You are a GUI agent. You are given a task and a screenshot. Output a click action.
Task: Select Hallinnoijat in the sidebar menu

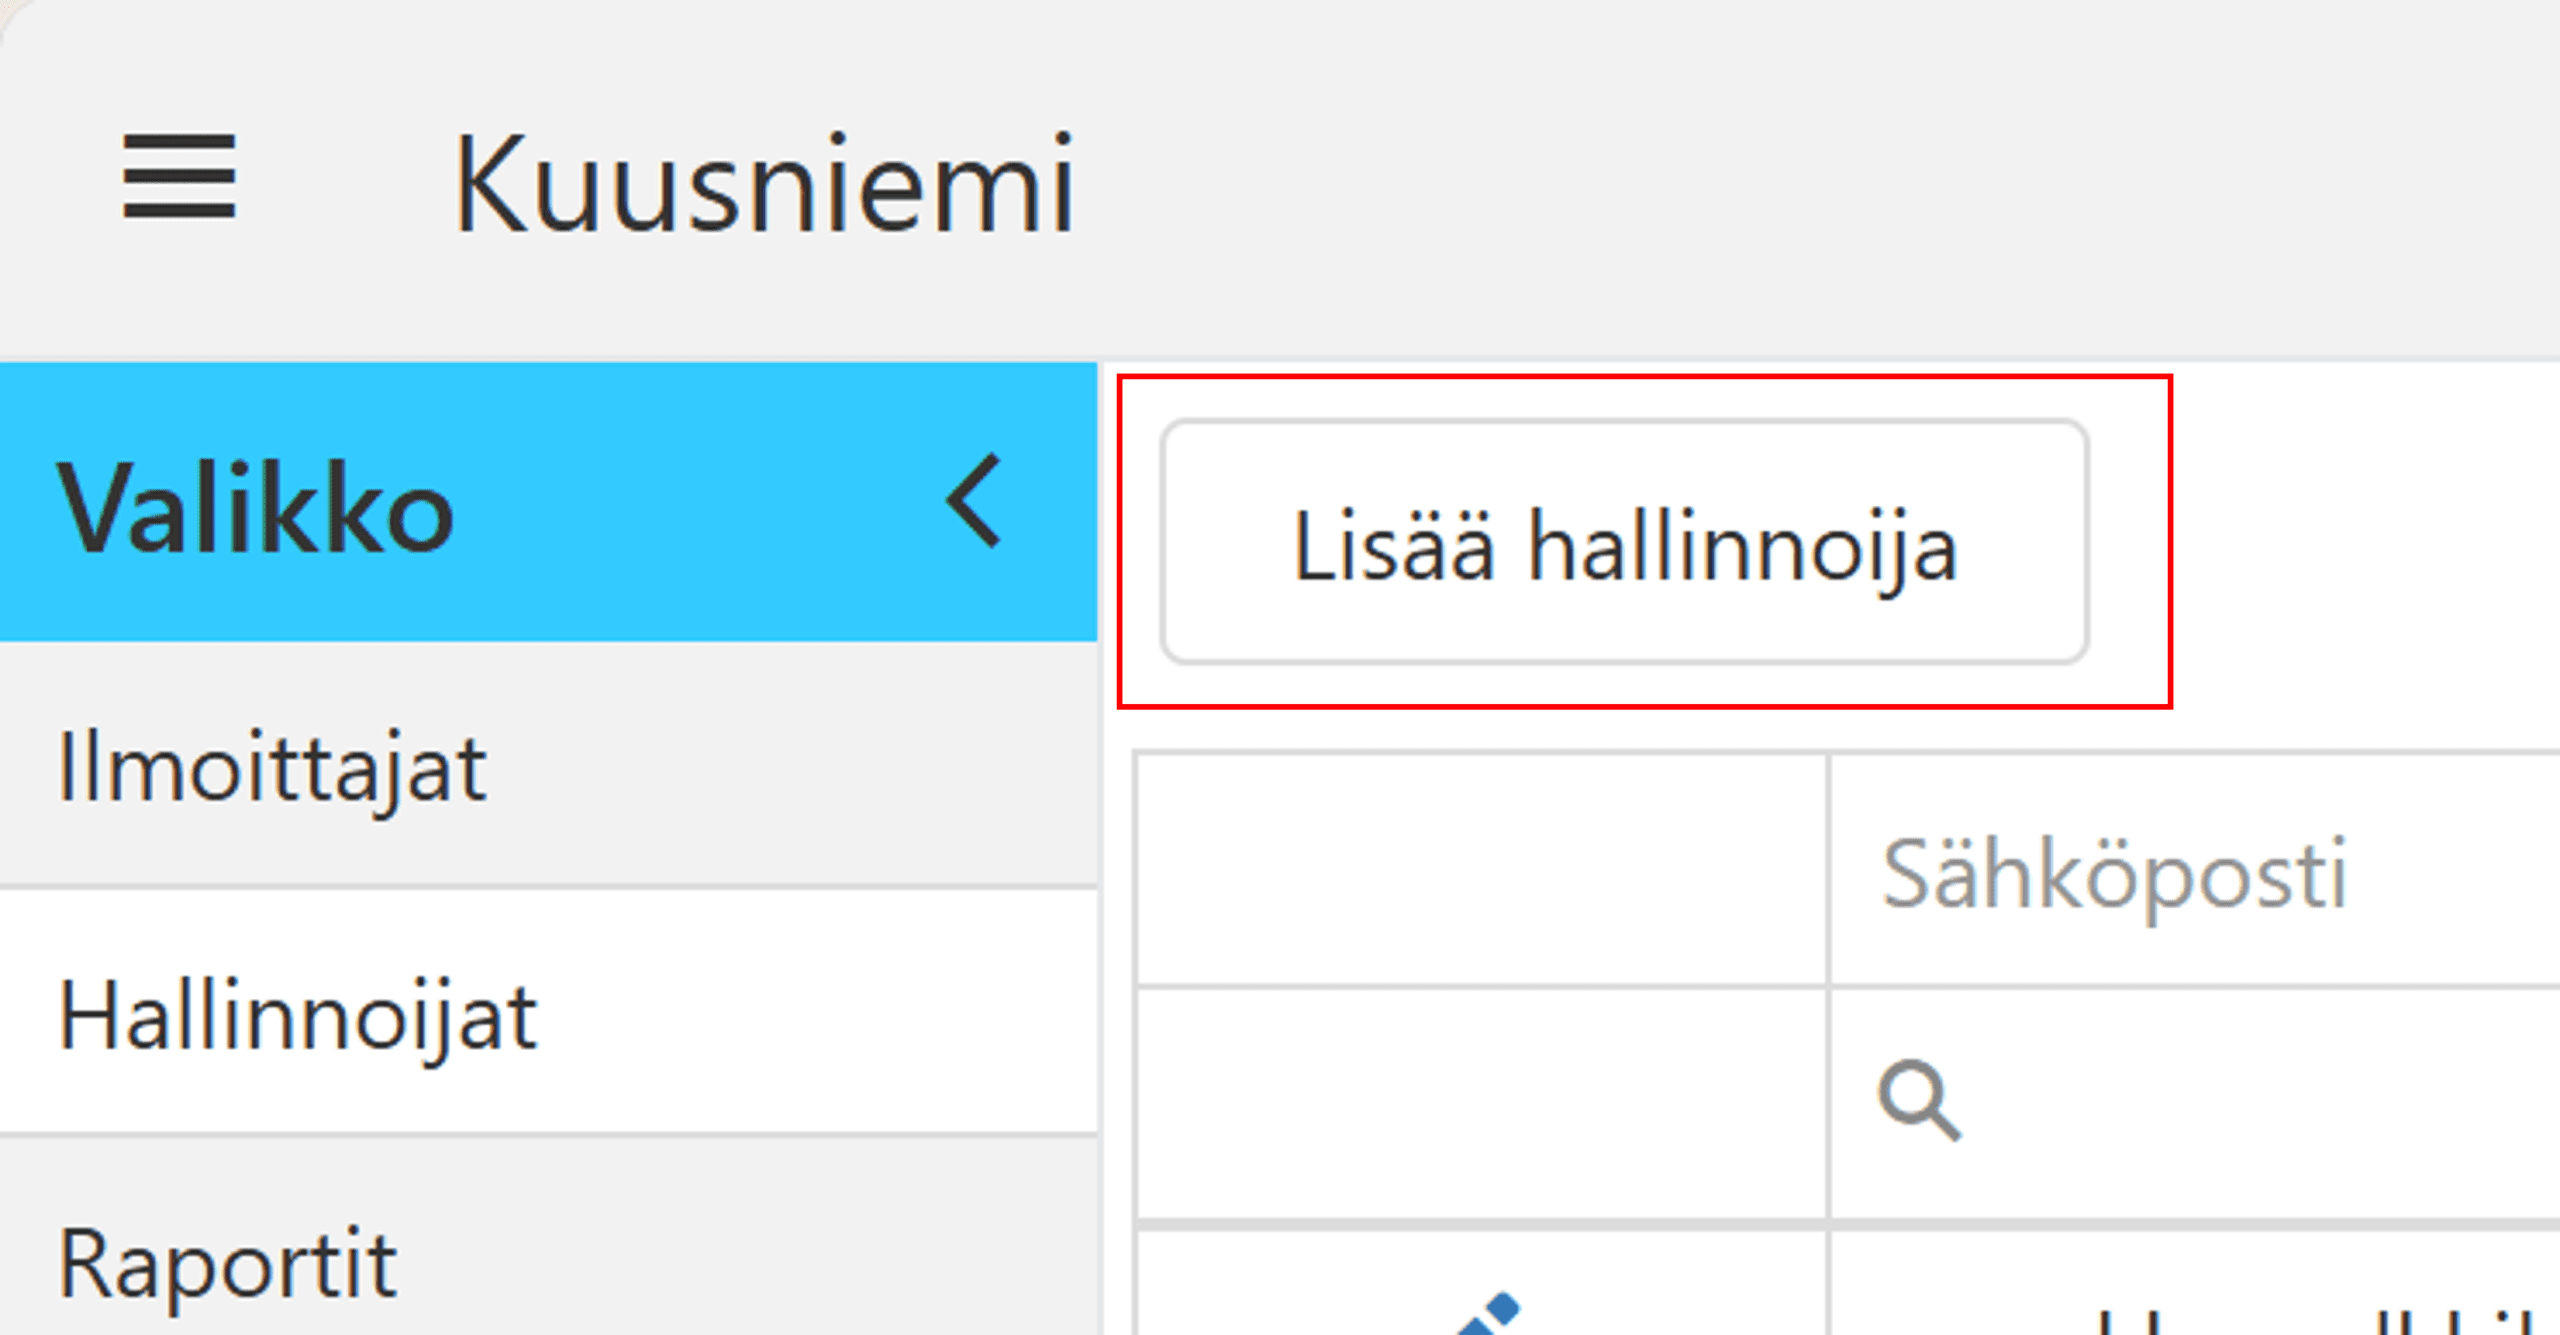click(x=298, y=1016)
